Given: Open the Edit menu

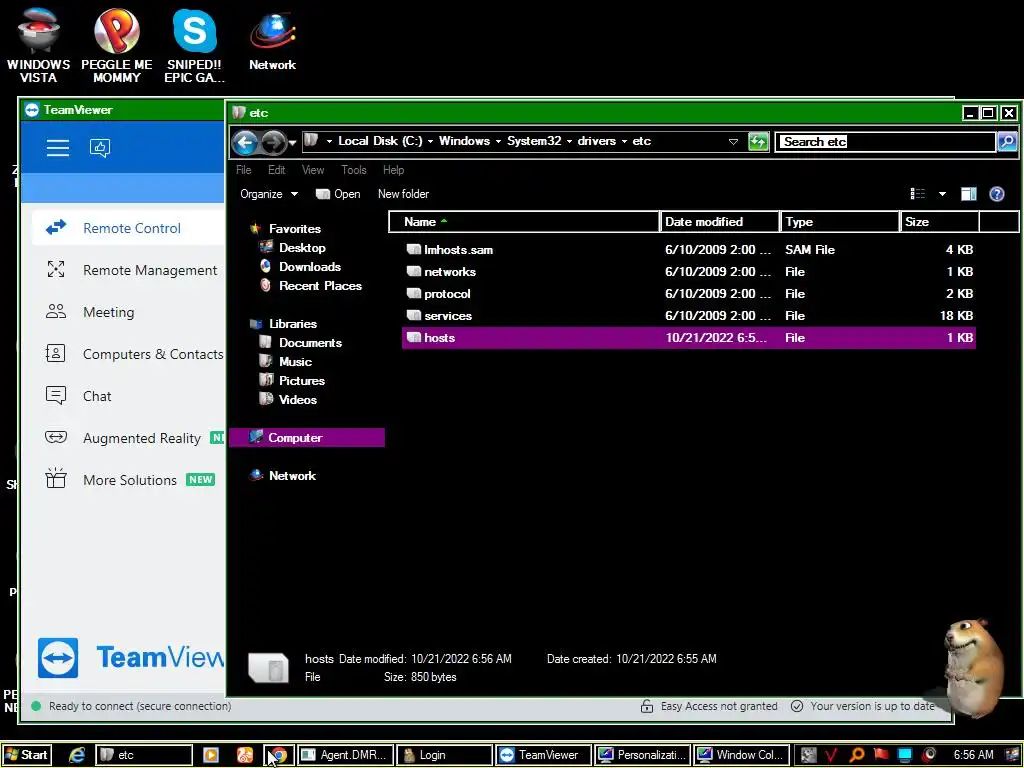Looking at the screenshot, I should tap(276, 170).
